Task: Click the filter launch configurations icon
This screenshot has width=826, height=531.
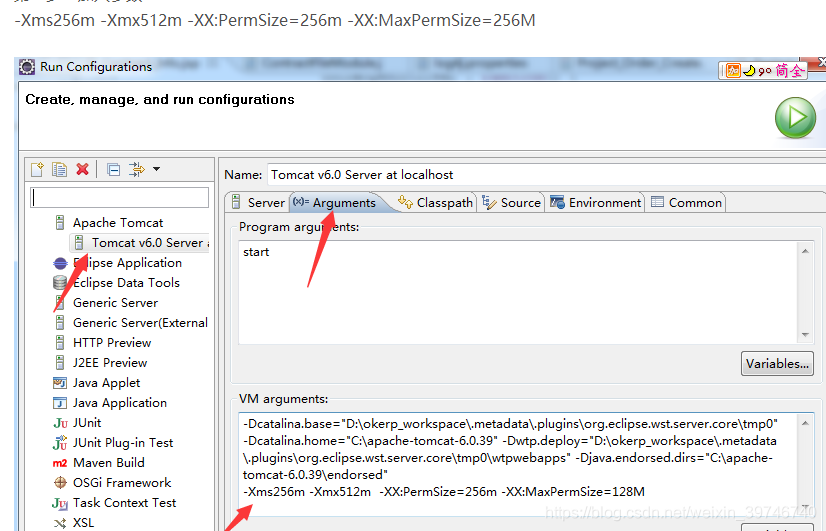Action: point(136,169)
